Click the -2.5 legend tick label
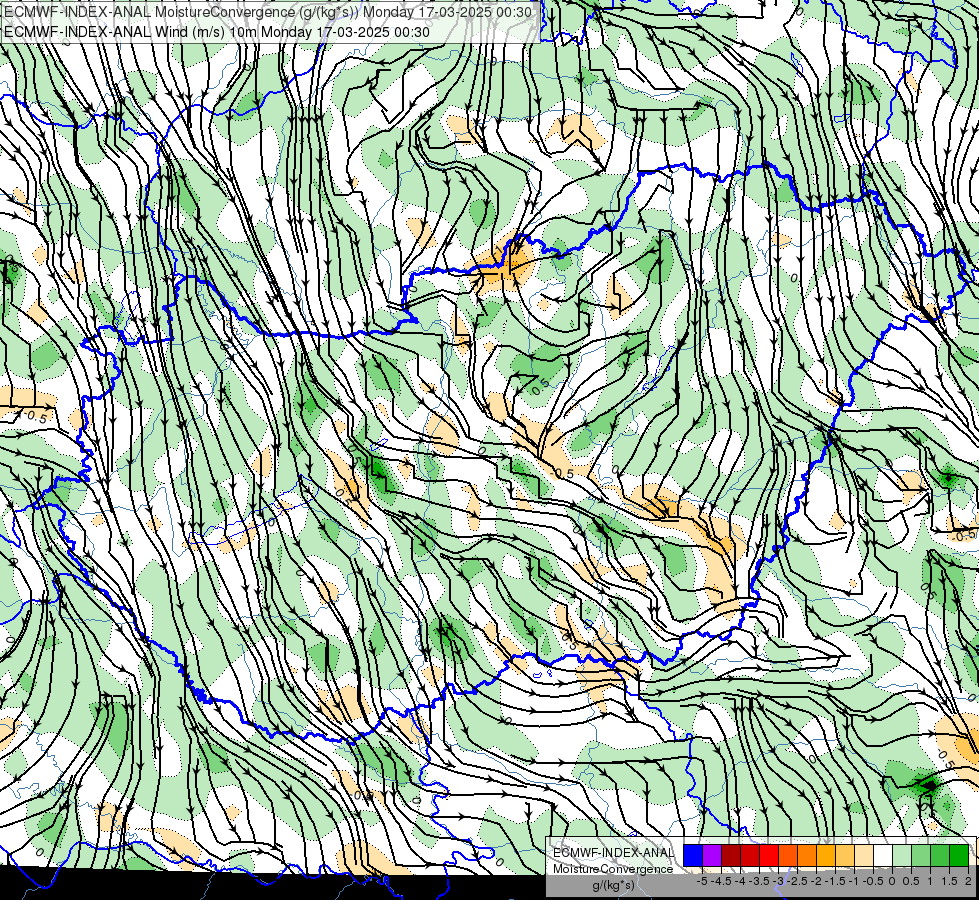Image resolution: width=979 pixels, height=900 pixels. tap(797, 881)
